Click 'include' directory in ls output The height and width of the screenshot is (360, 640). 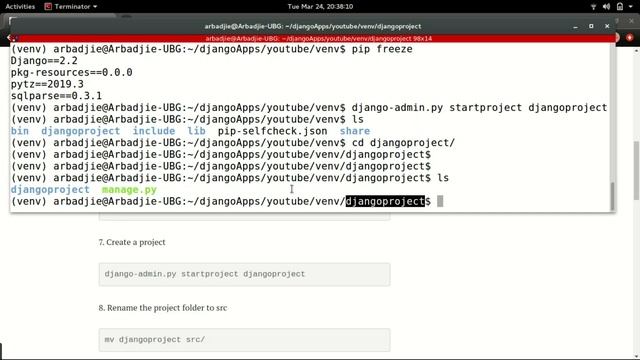[154, 131]
